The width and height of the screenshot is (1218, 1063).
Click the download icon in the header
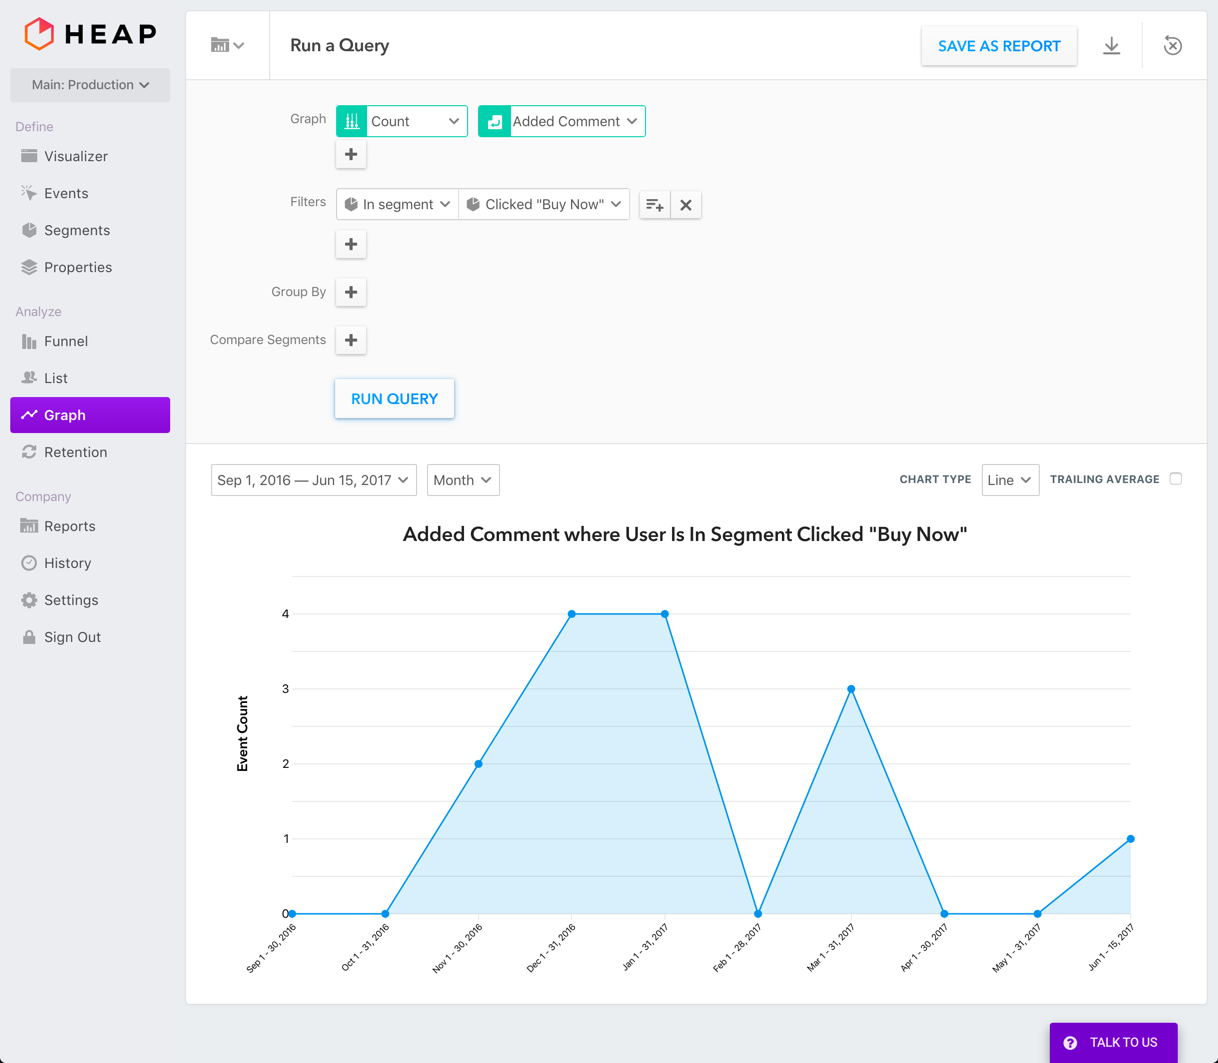[x=1111, y=46]
